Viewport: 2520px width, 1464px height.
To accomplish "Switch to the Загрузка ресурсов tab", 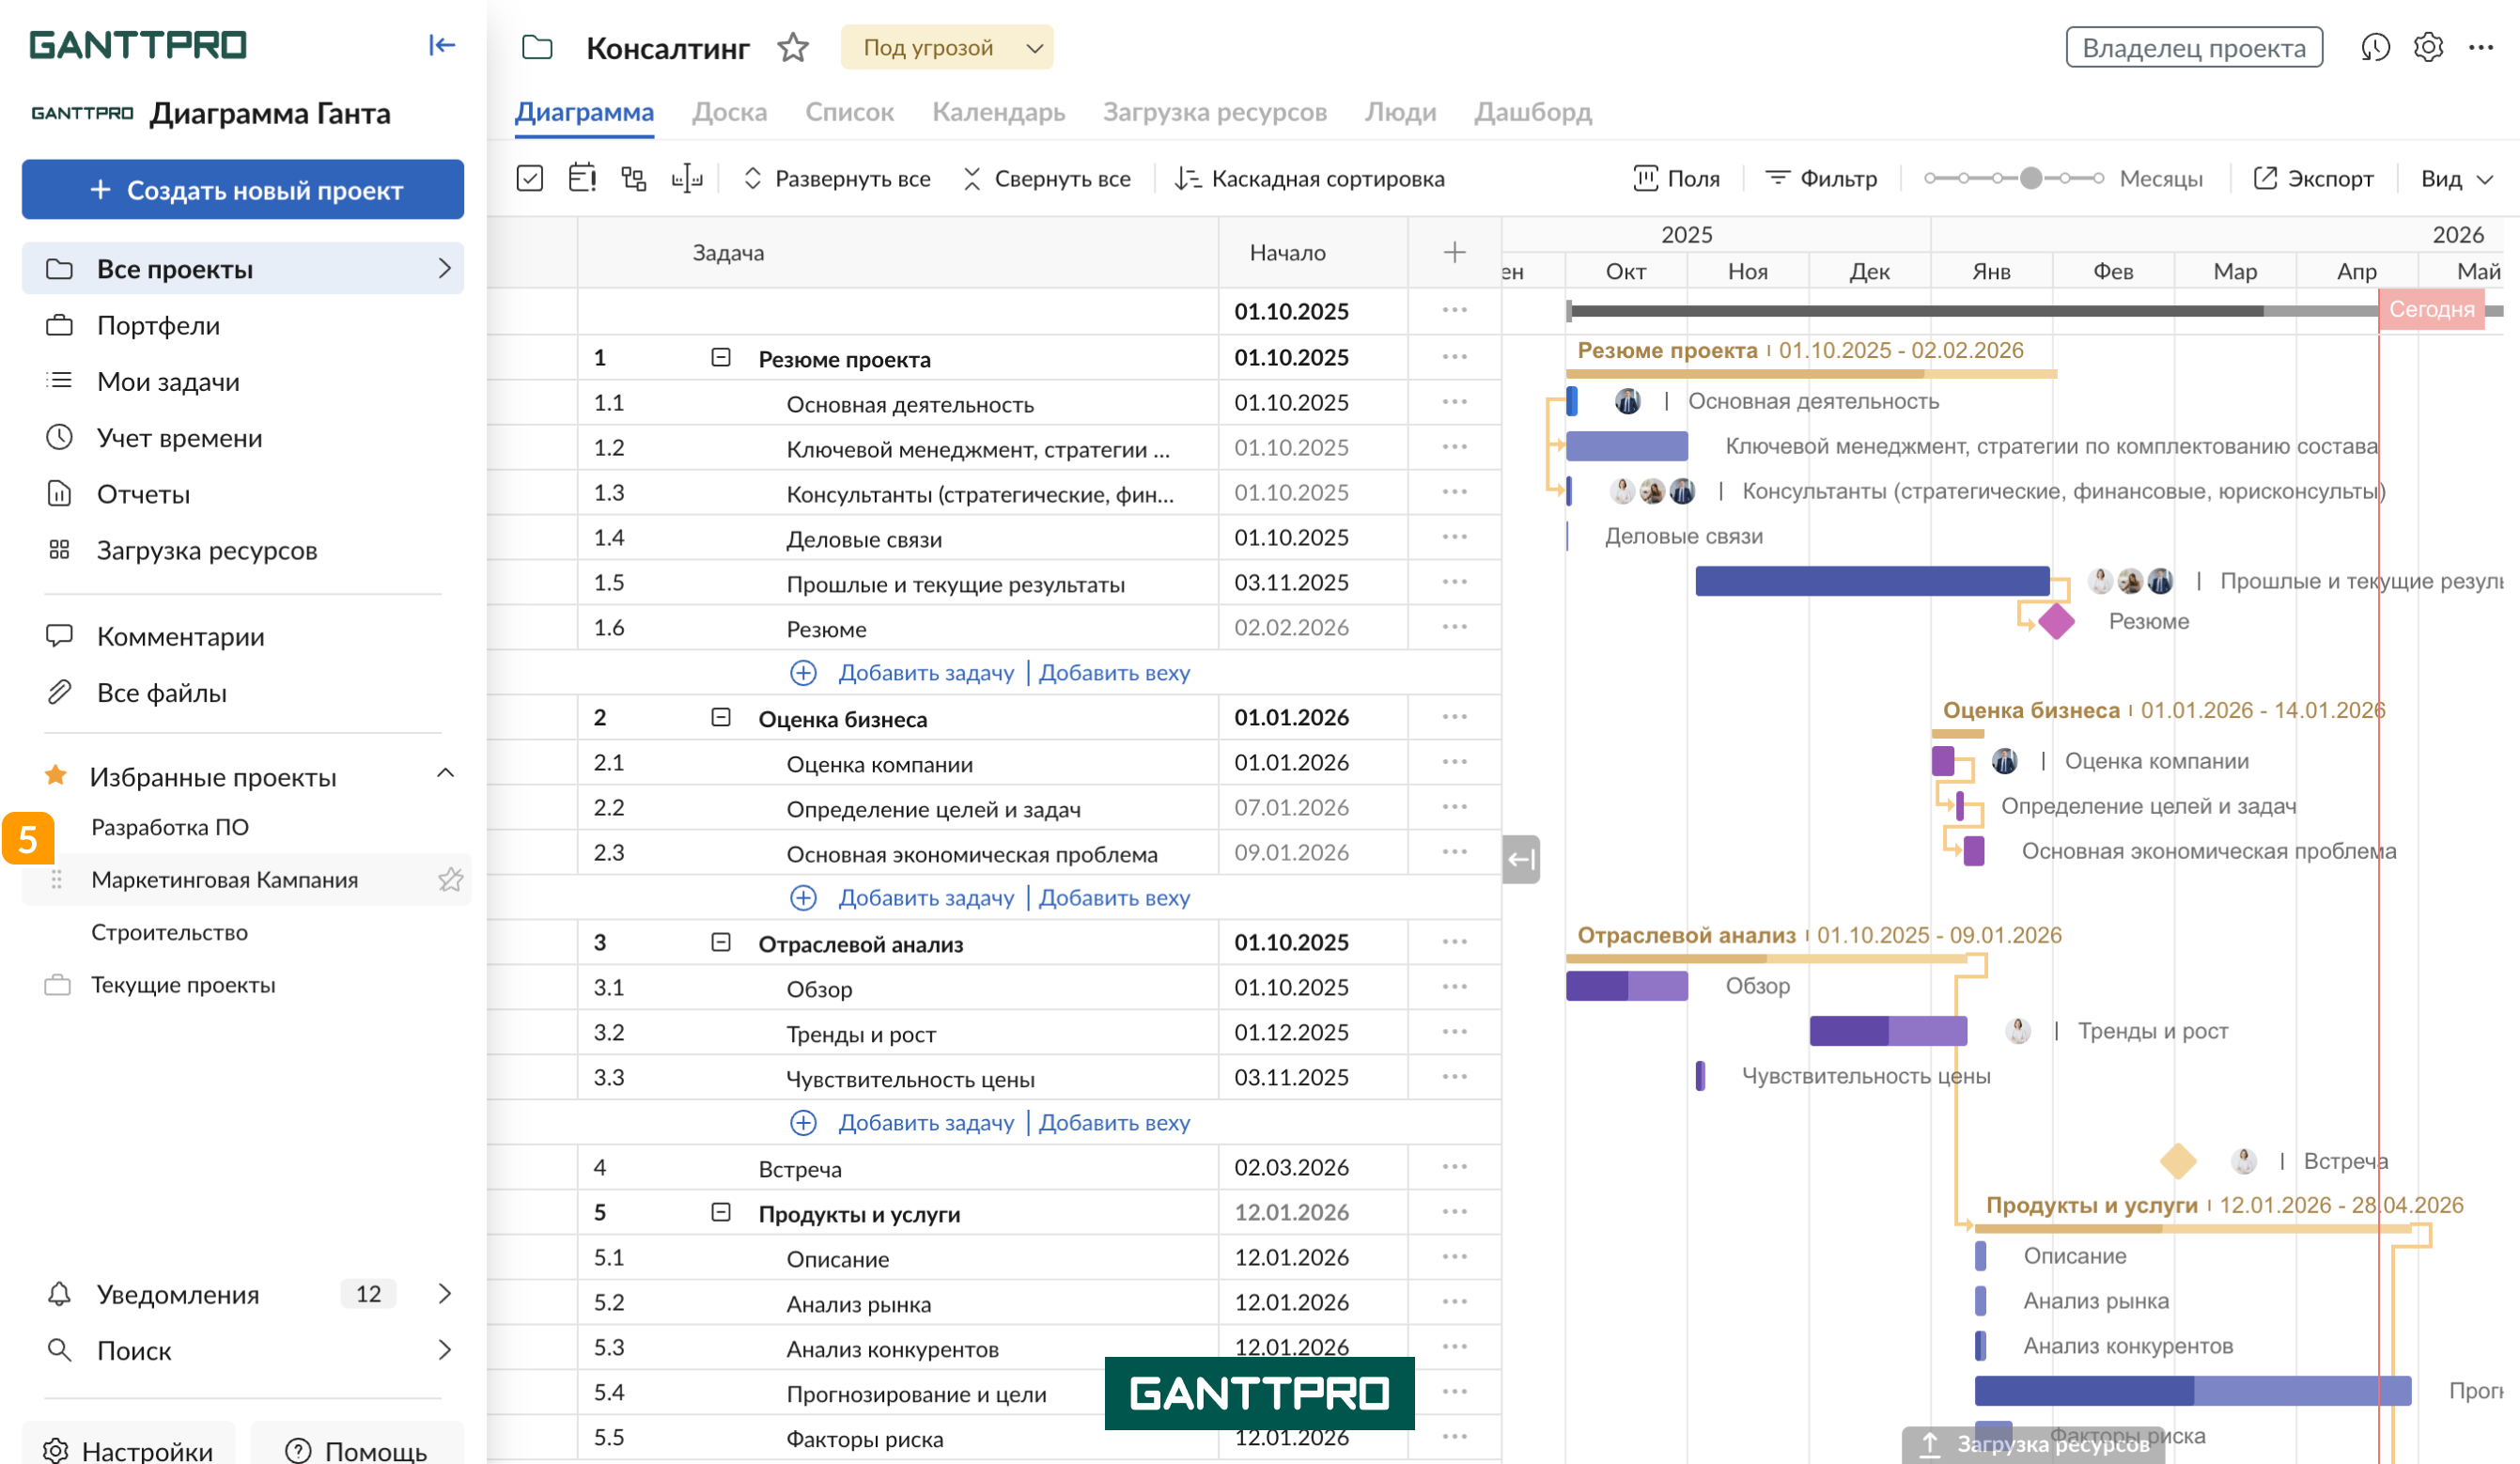I will coord(1214,112).
